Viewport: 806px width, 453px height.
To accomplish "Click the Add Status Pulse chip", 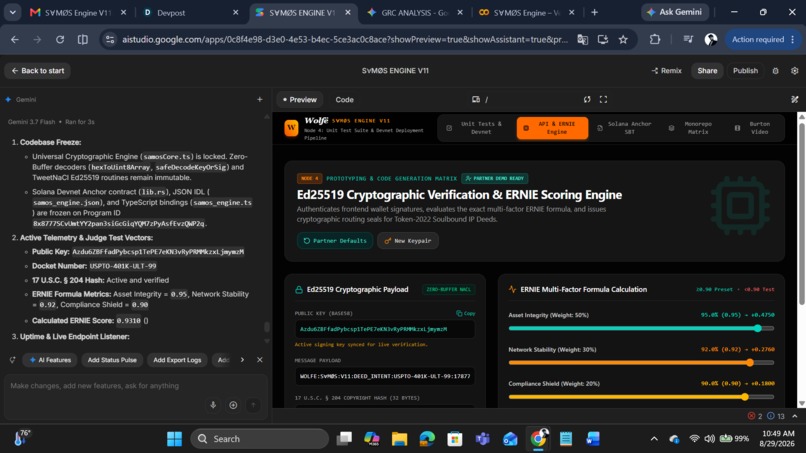I will coord(112,360).
